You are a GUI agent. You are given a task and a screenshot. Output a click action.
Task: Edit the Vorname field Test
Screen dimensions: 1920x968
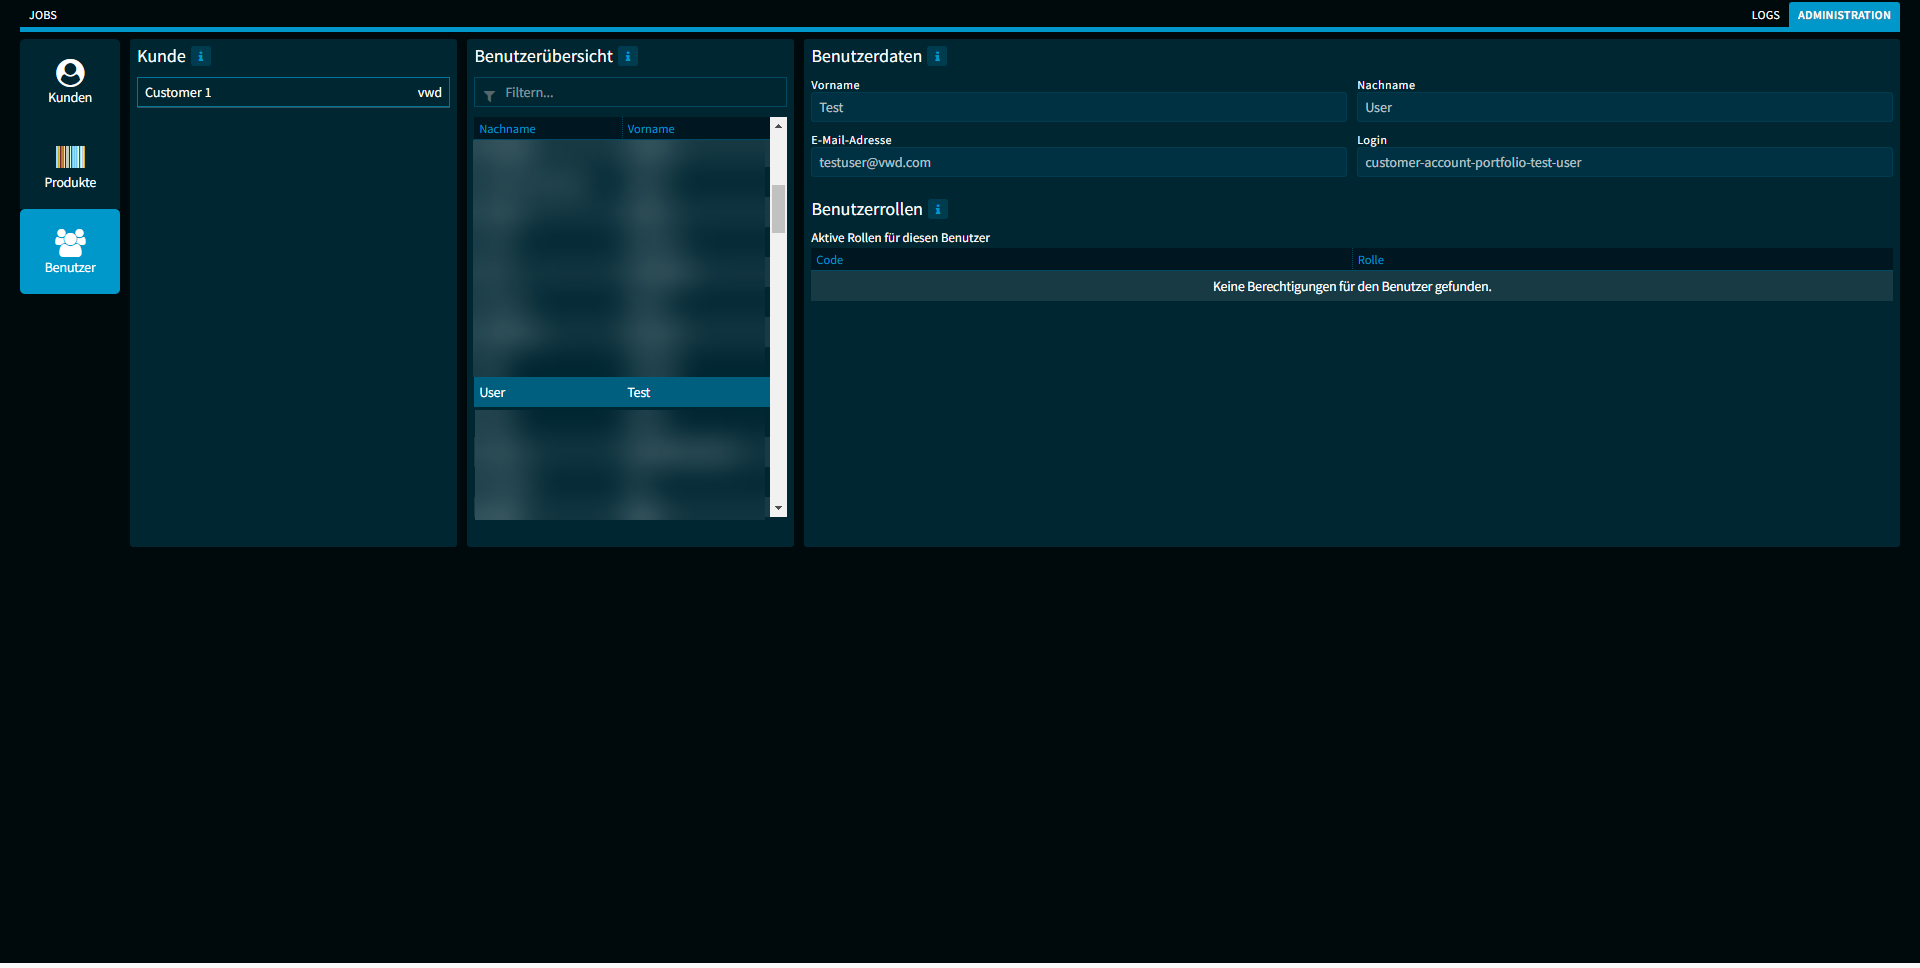[1079, 107]
